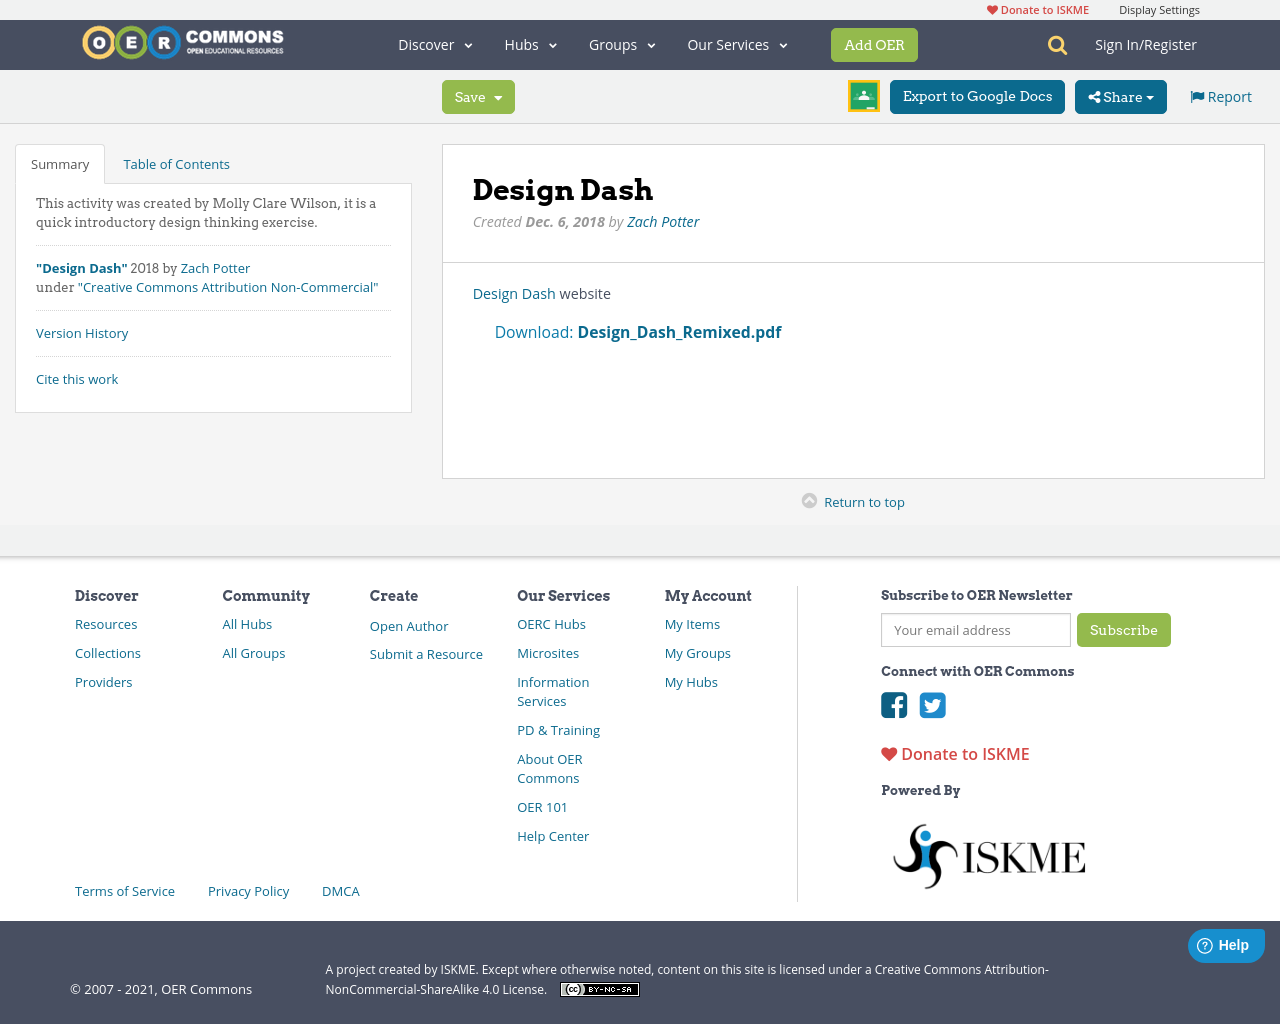The height and width of the screenshot is (1024, 1280).
Task: Open the Design Dash website link
Action: [514, 294]
